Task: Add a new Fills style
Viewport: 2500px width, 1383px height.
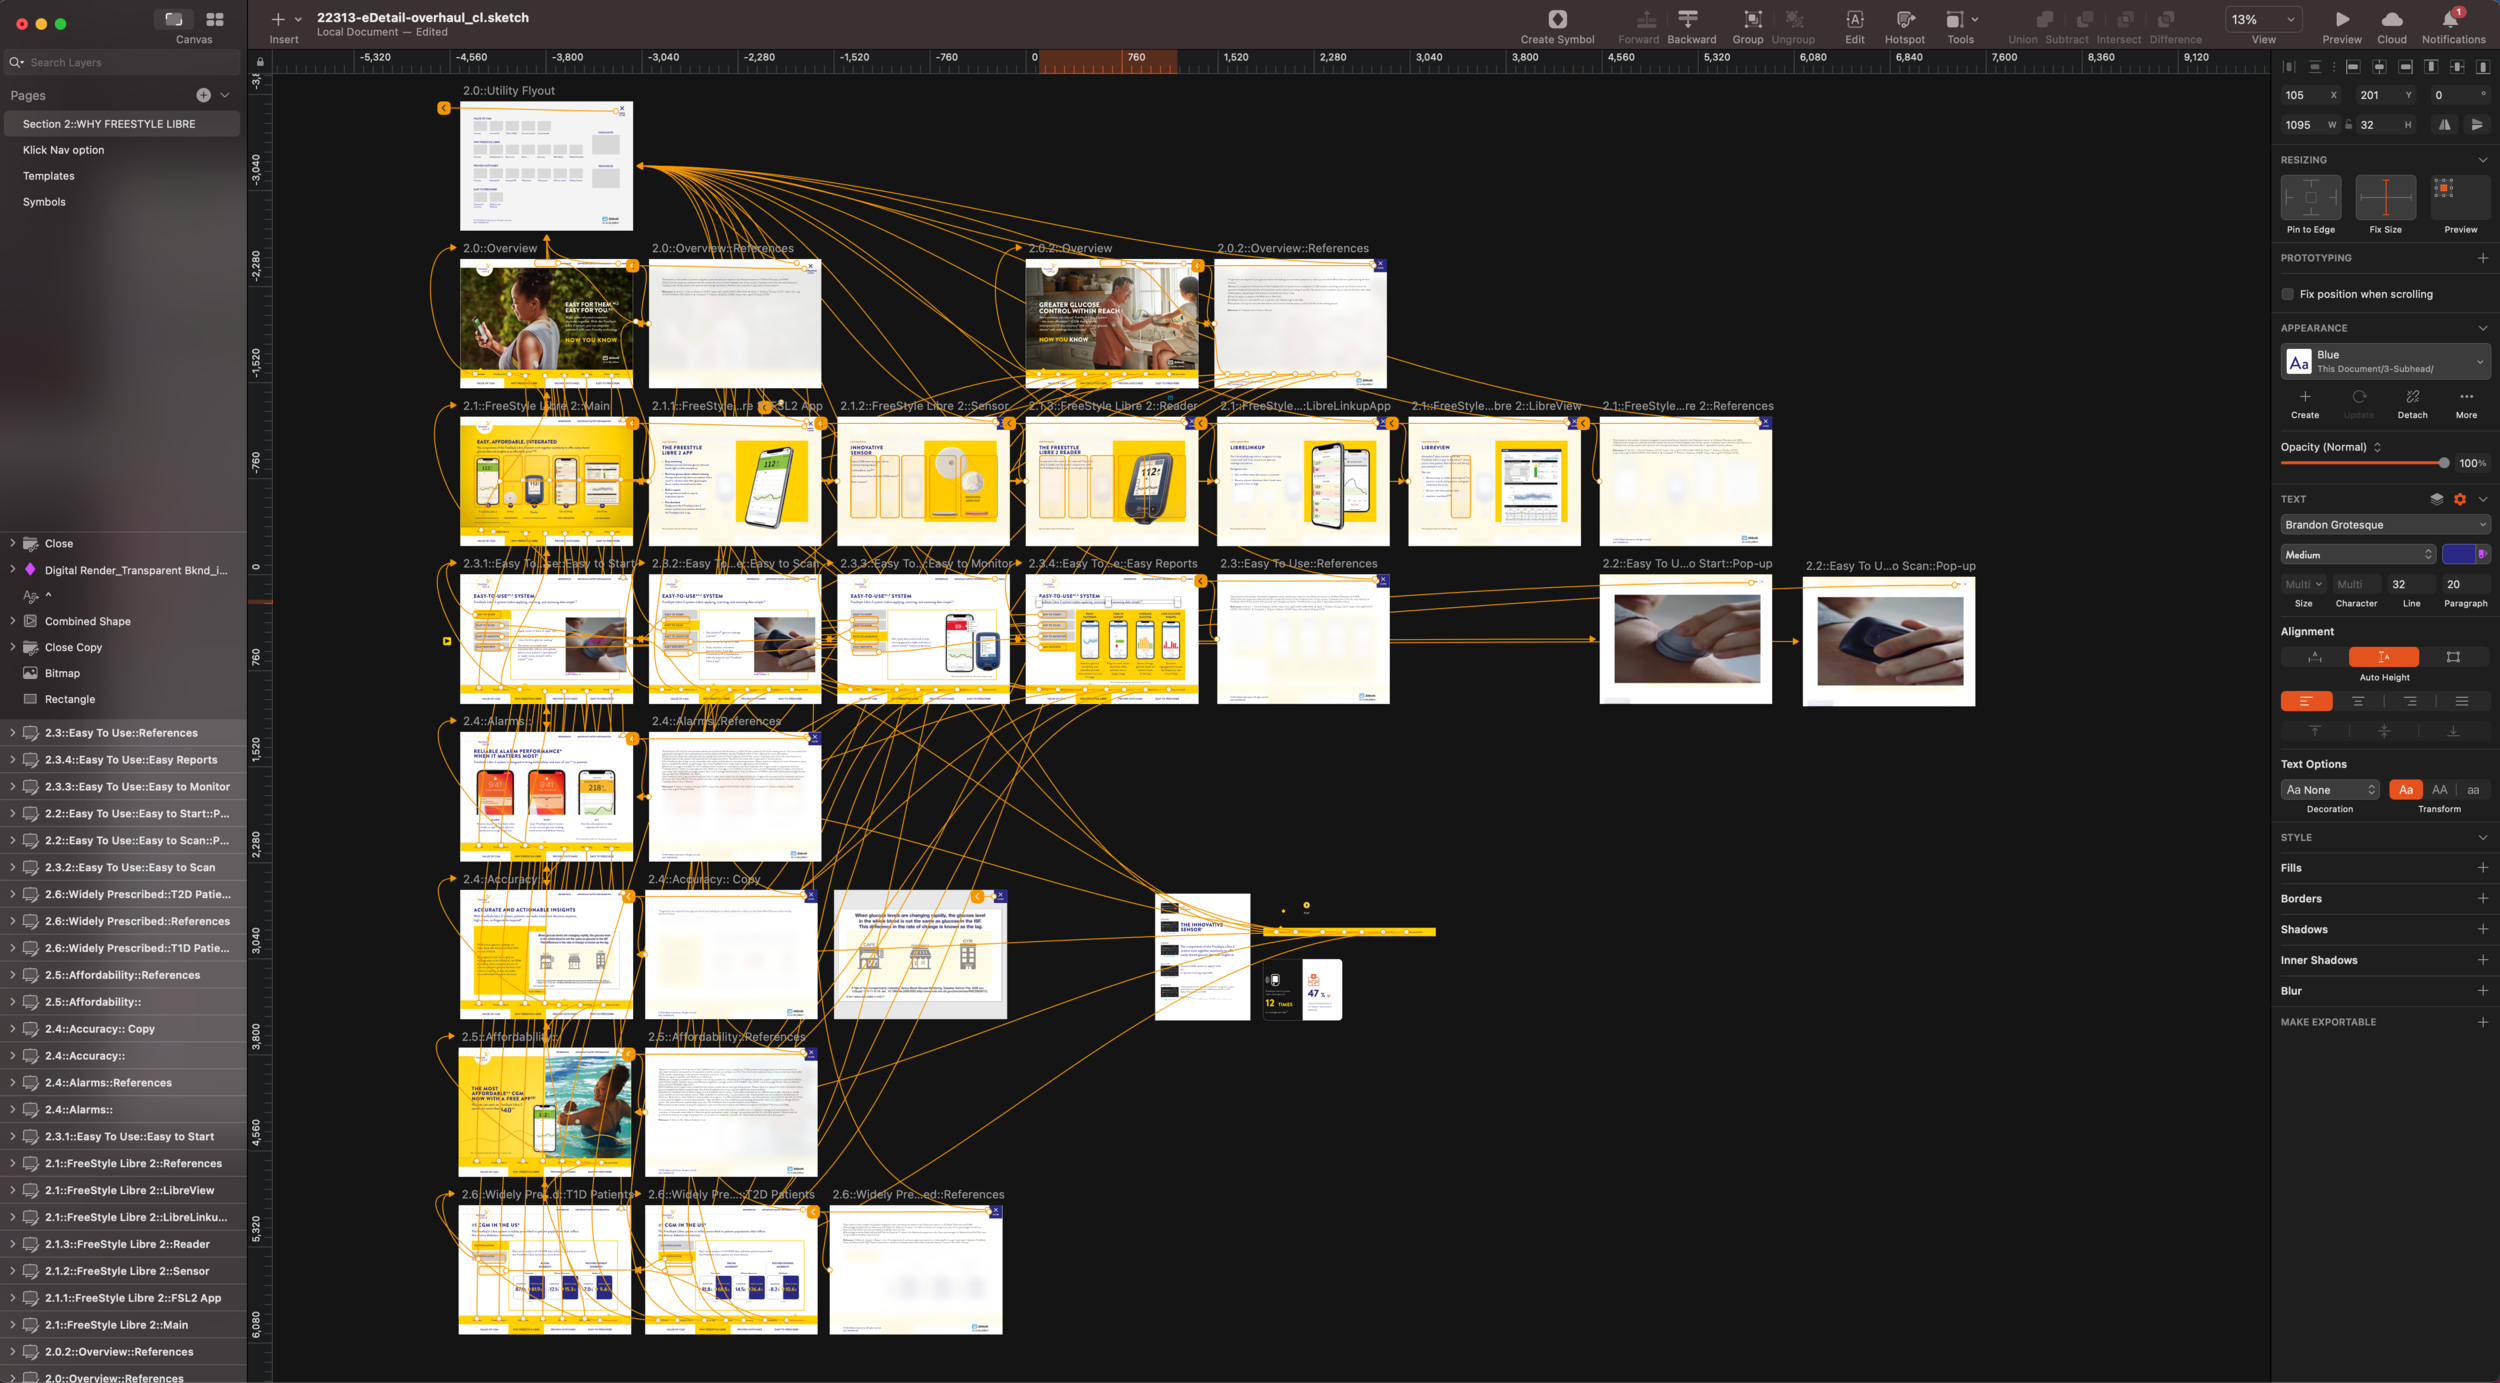Action: [x=2482, y=868]
